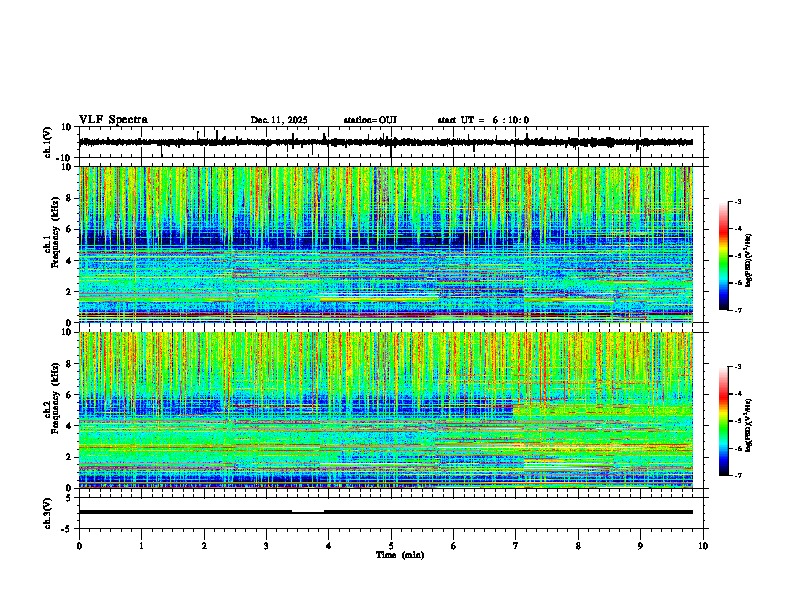Click ch.2 frequency axis tick "2"
This screenshot has height=612, width=792.
point(69,457)
